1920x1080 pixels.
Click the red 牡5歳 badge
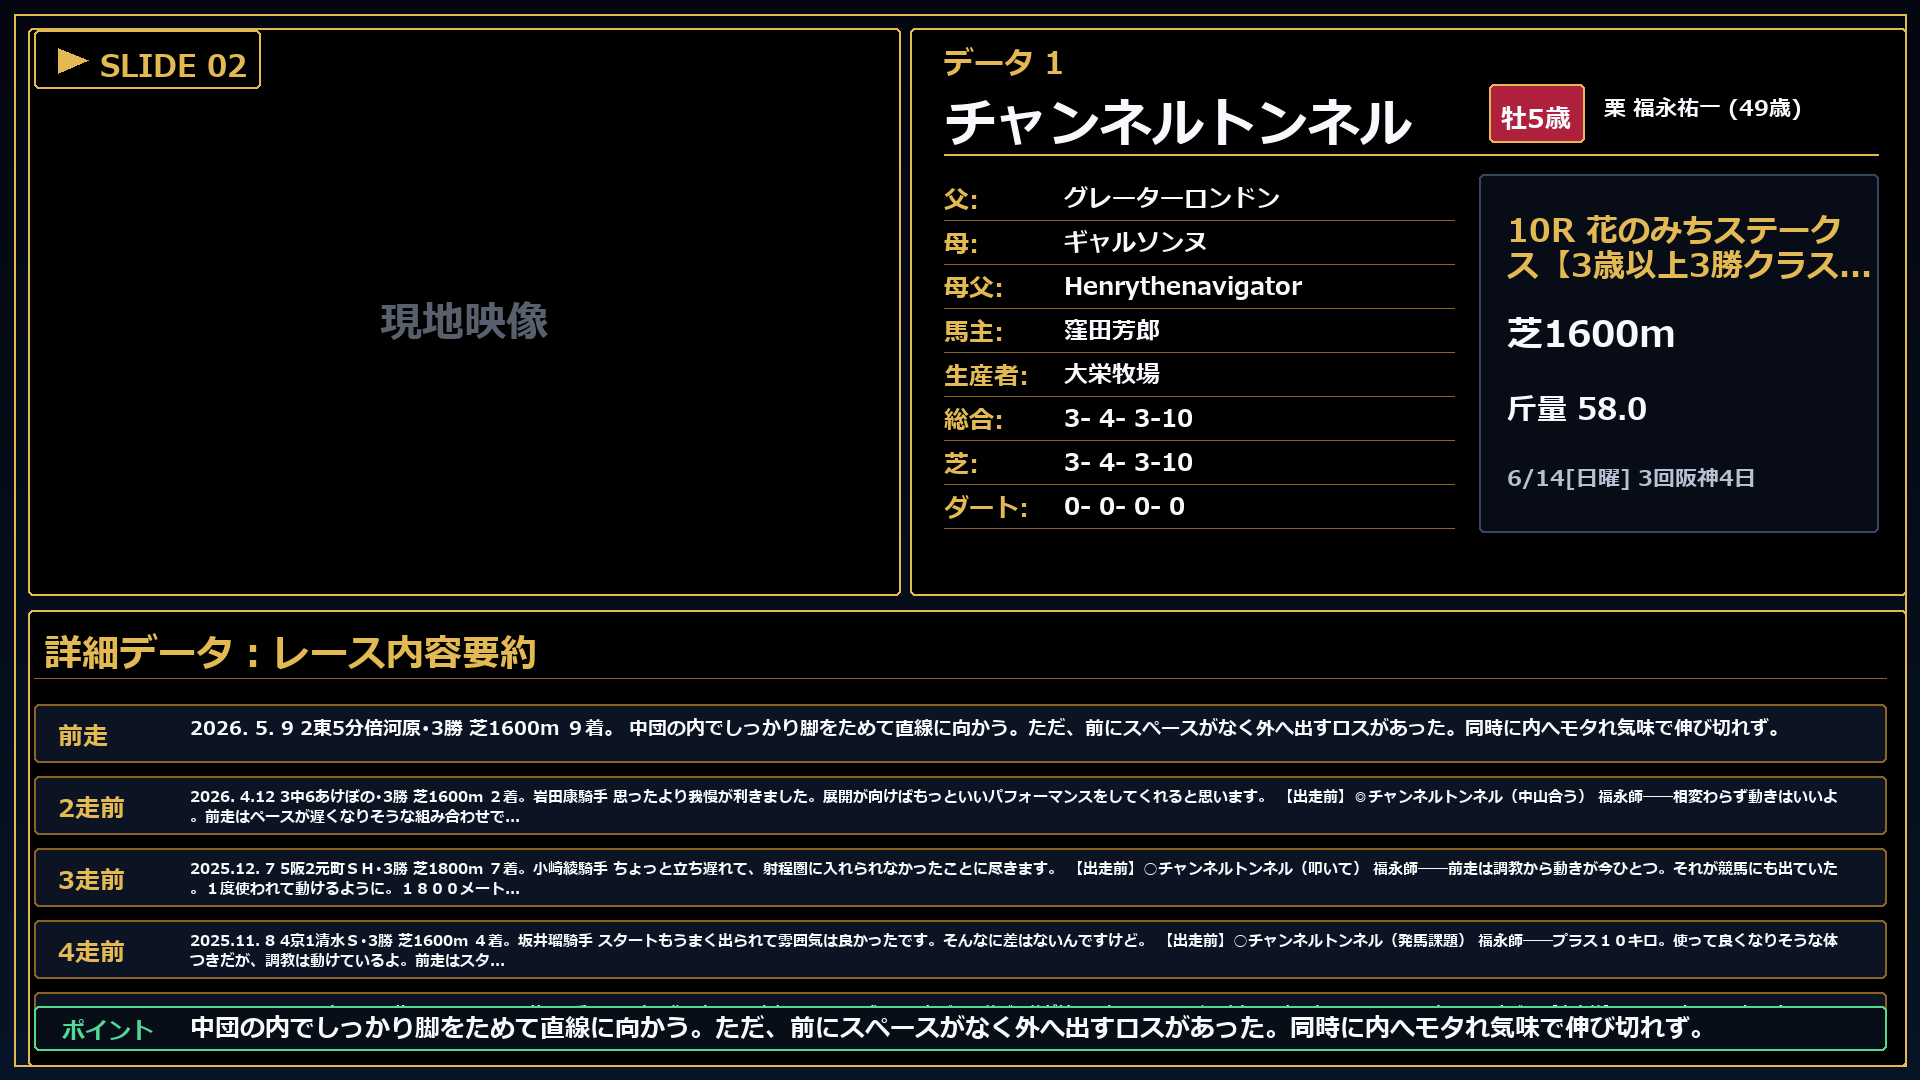pyautogui.click(x=1536, y=114)
